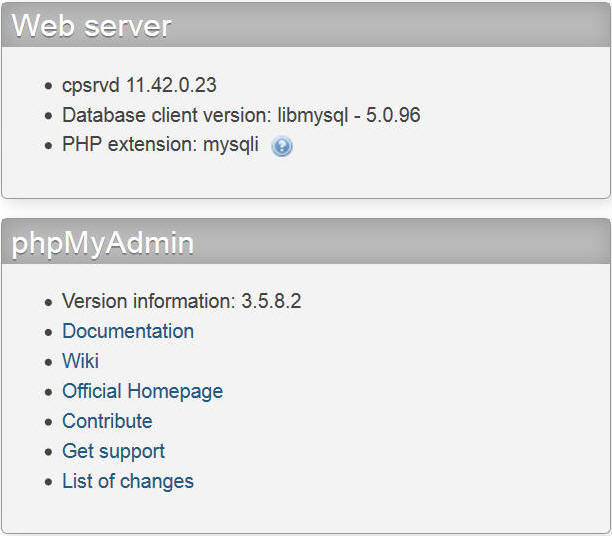Open the Wiki link
Viewport: 612px width, 536px height.
[80, 361]
